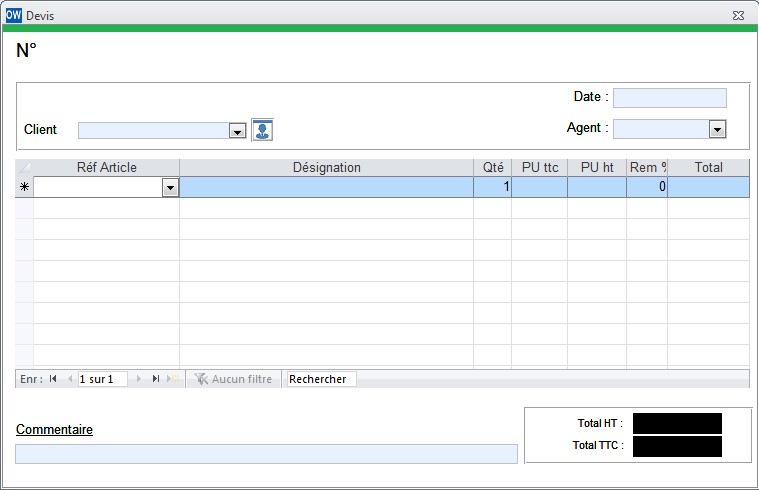Select all rows via grid corner
Viewport: 759px width, 490px height.
click(24, 168)
